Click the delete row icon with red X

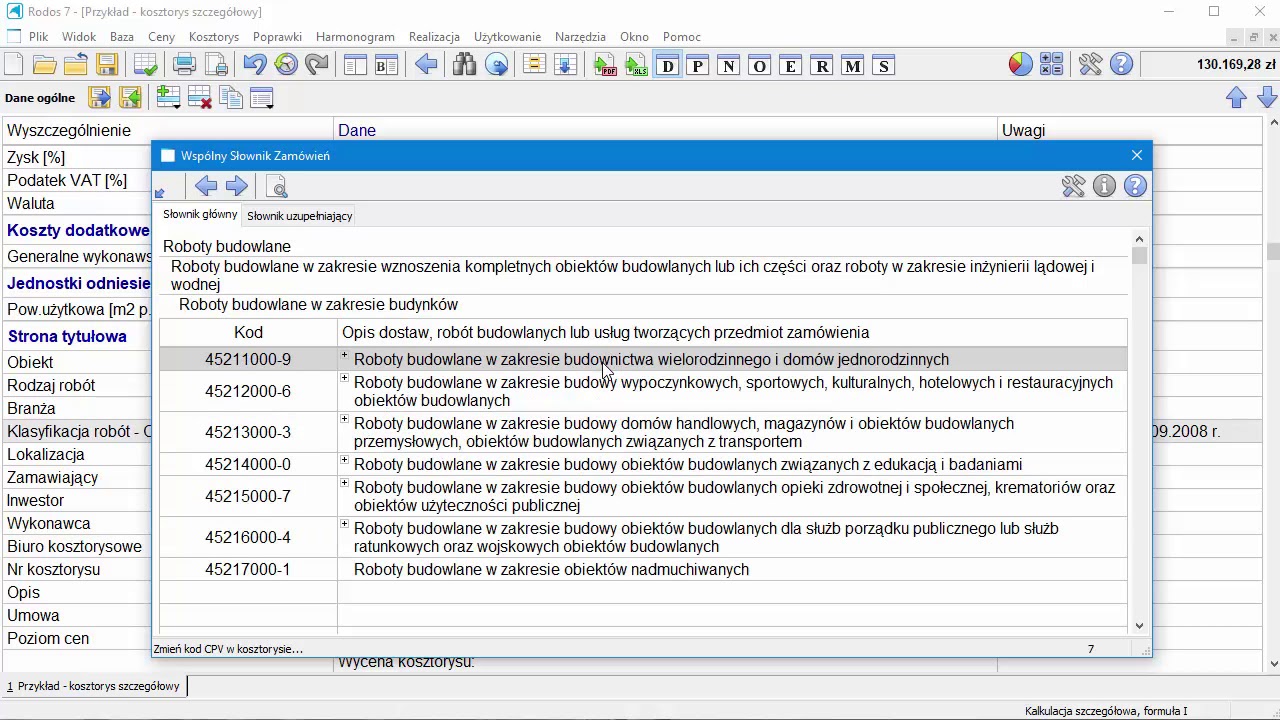(x=199, y=97)
